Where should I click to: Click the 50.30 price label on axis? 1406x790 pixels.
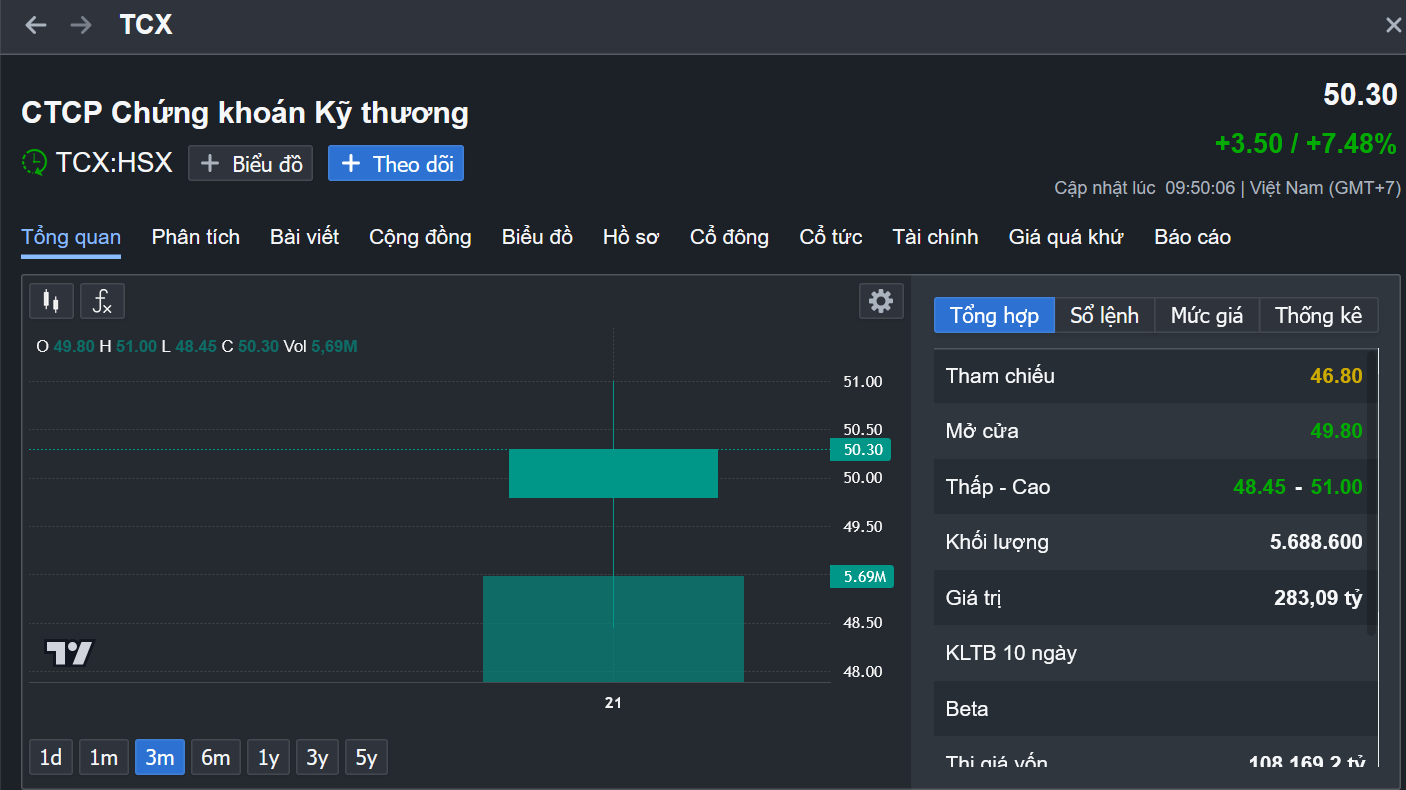pos(860,450)
